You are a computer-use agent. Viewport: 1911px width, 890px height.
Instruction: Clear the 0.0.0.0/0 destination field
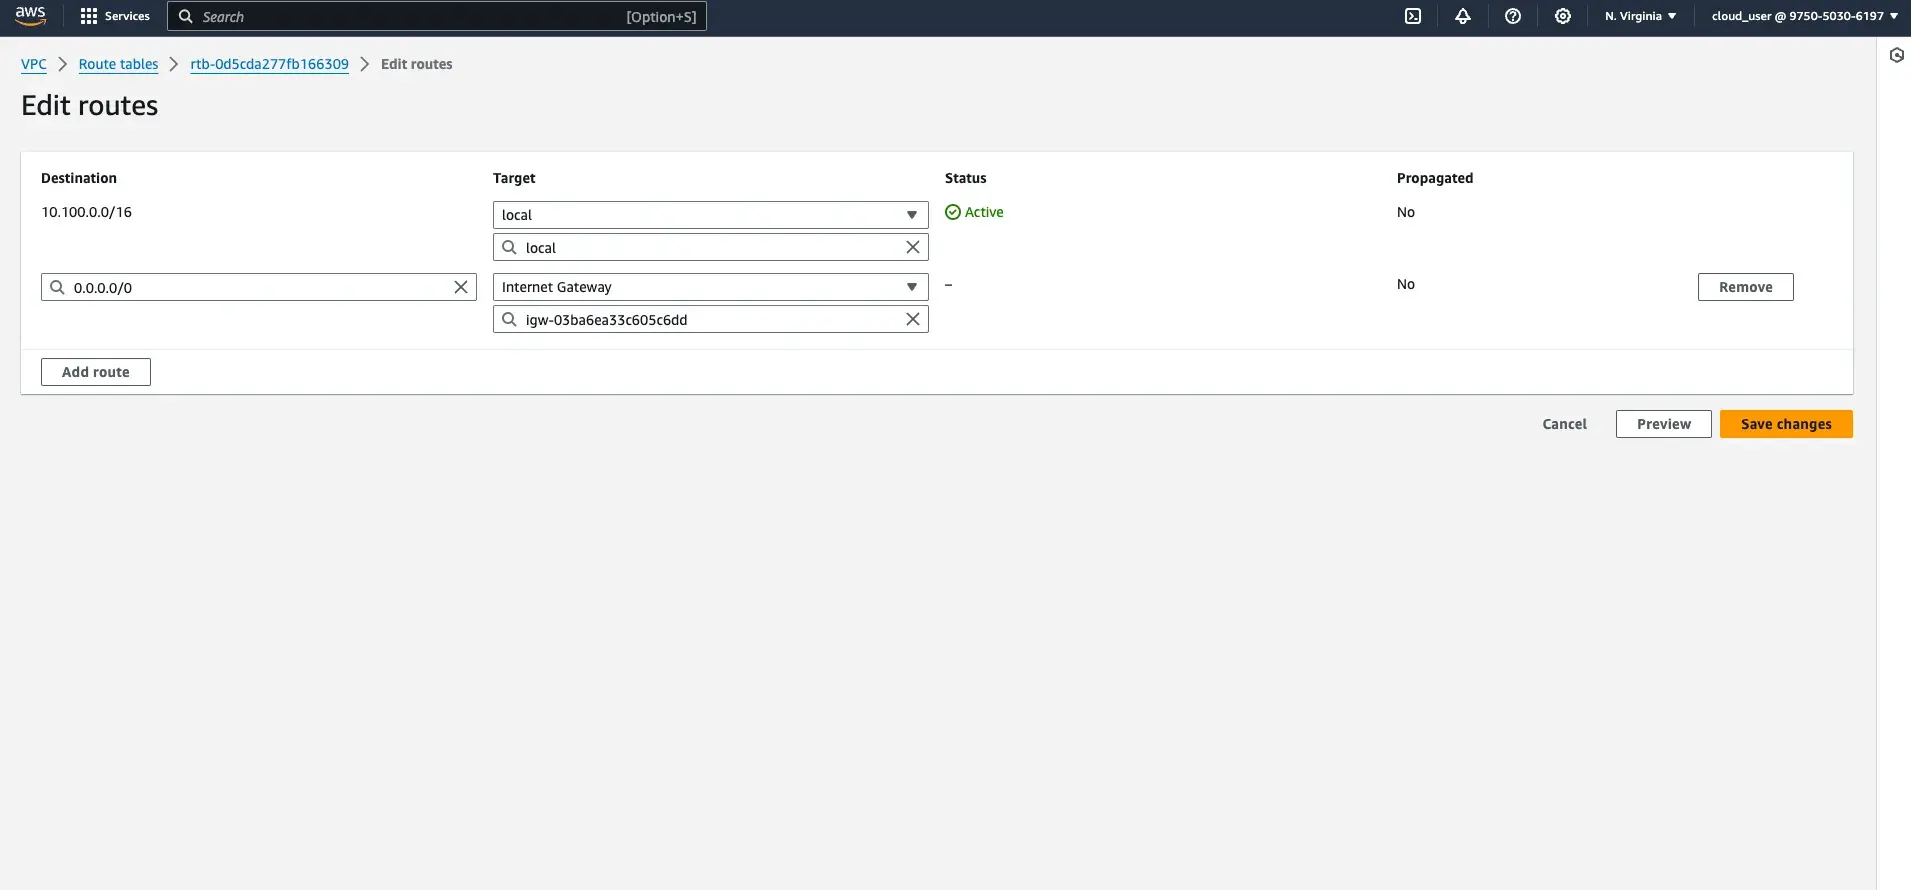[x=460, y=287]
